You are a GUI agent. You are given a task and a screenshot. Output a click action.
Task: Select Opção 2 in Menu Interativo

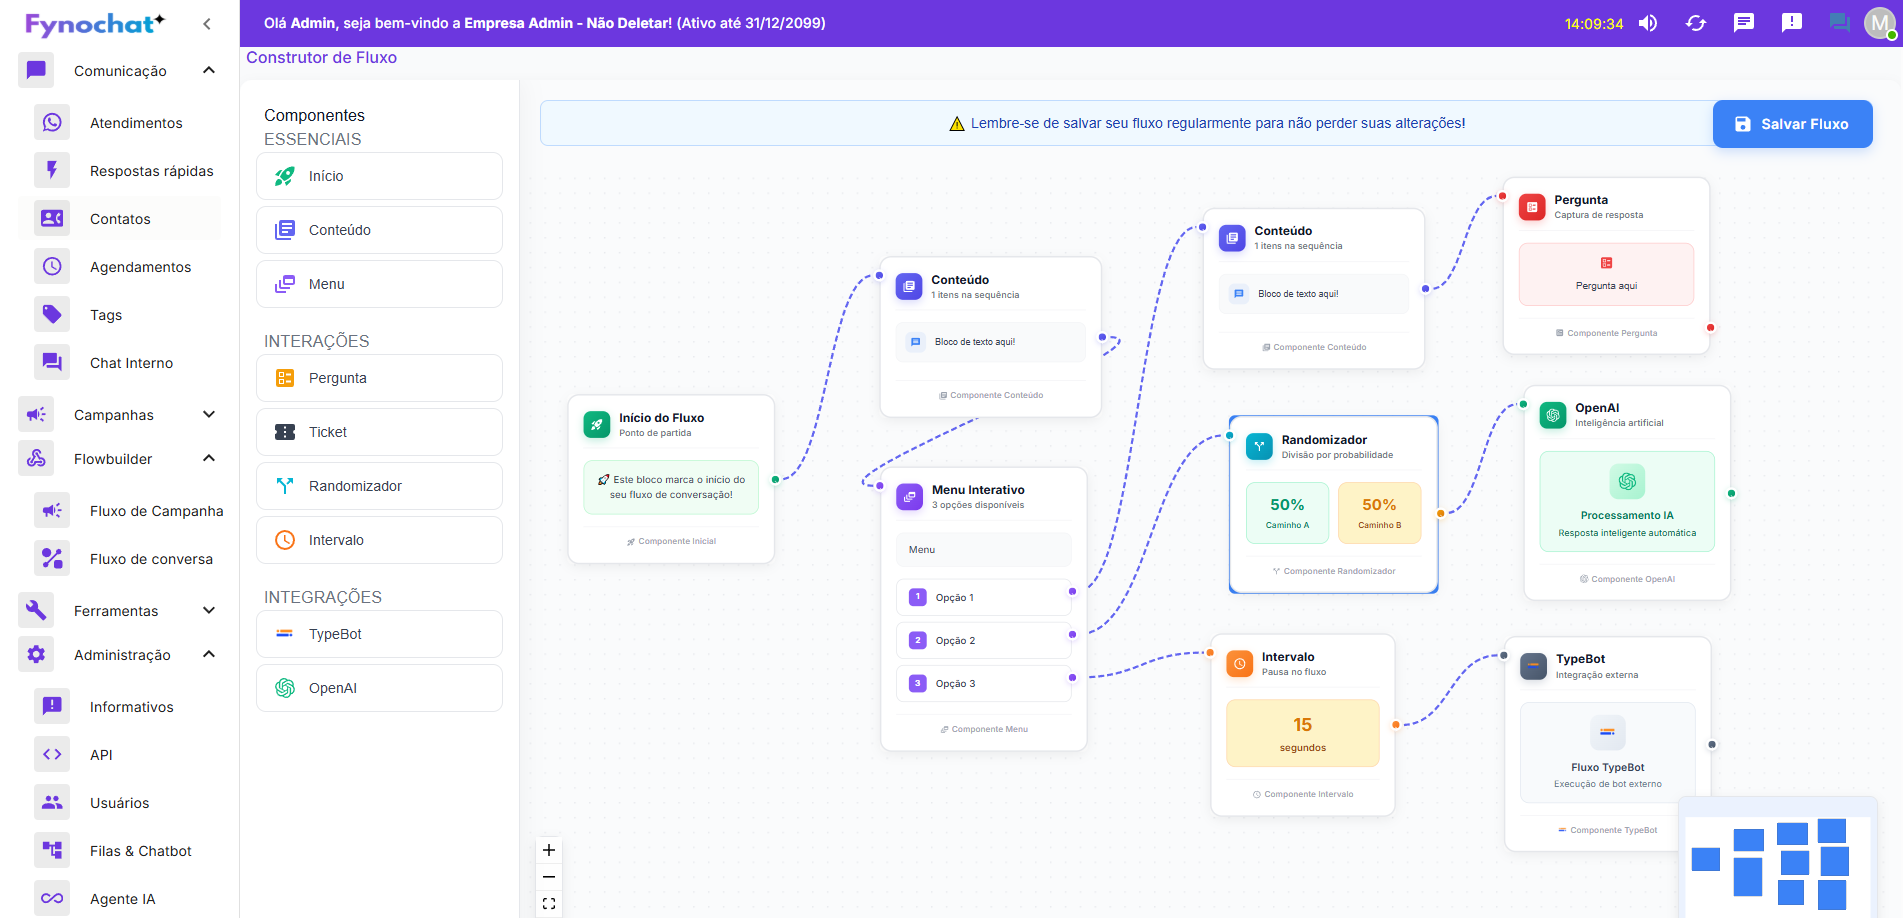click(983, 640)
